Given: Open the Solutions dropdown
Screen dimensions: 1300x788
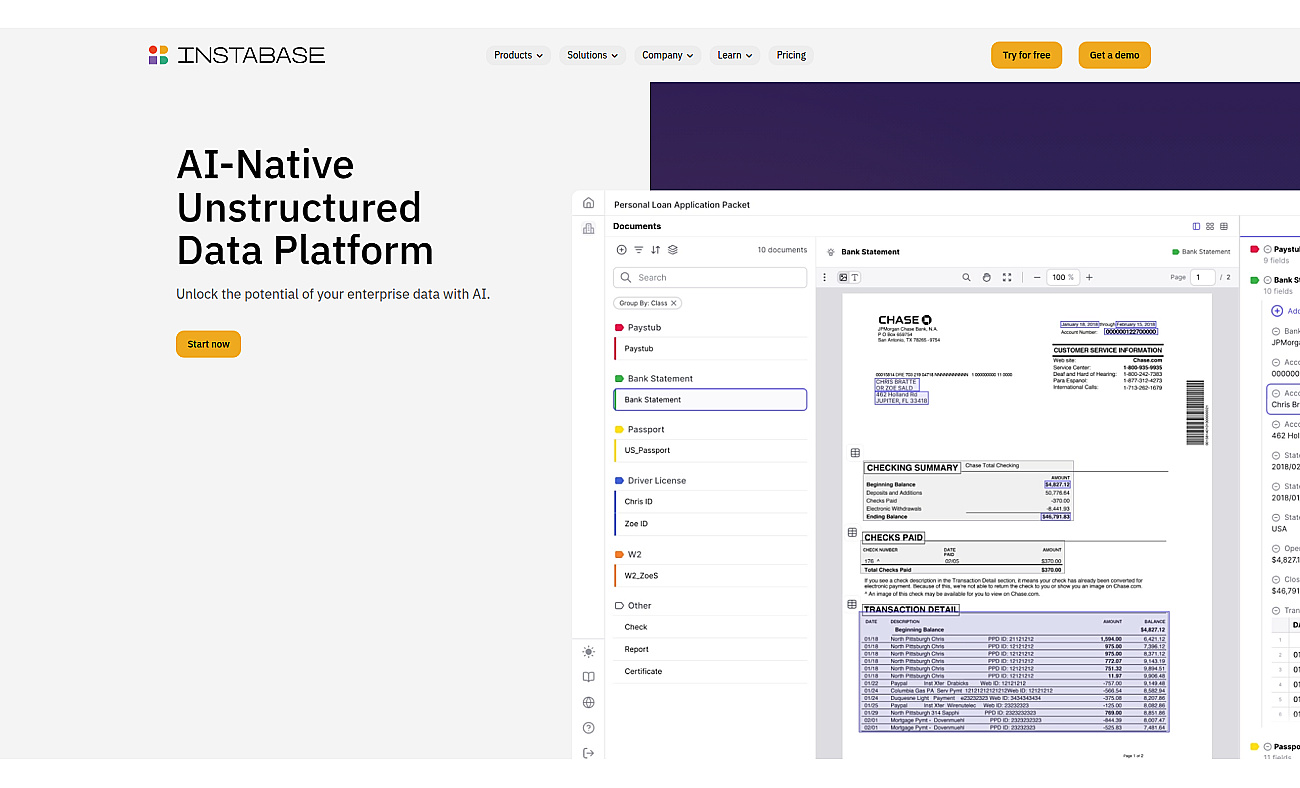Looking at the screenshot, I should (592, 55).
